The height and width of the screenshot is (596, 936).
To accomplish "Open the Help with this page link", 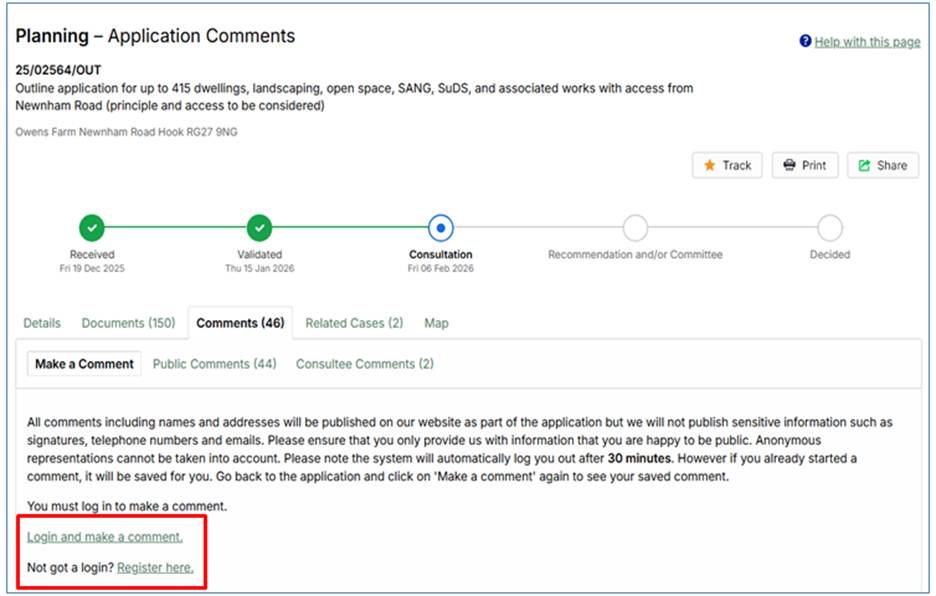I will point(866,42).
